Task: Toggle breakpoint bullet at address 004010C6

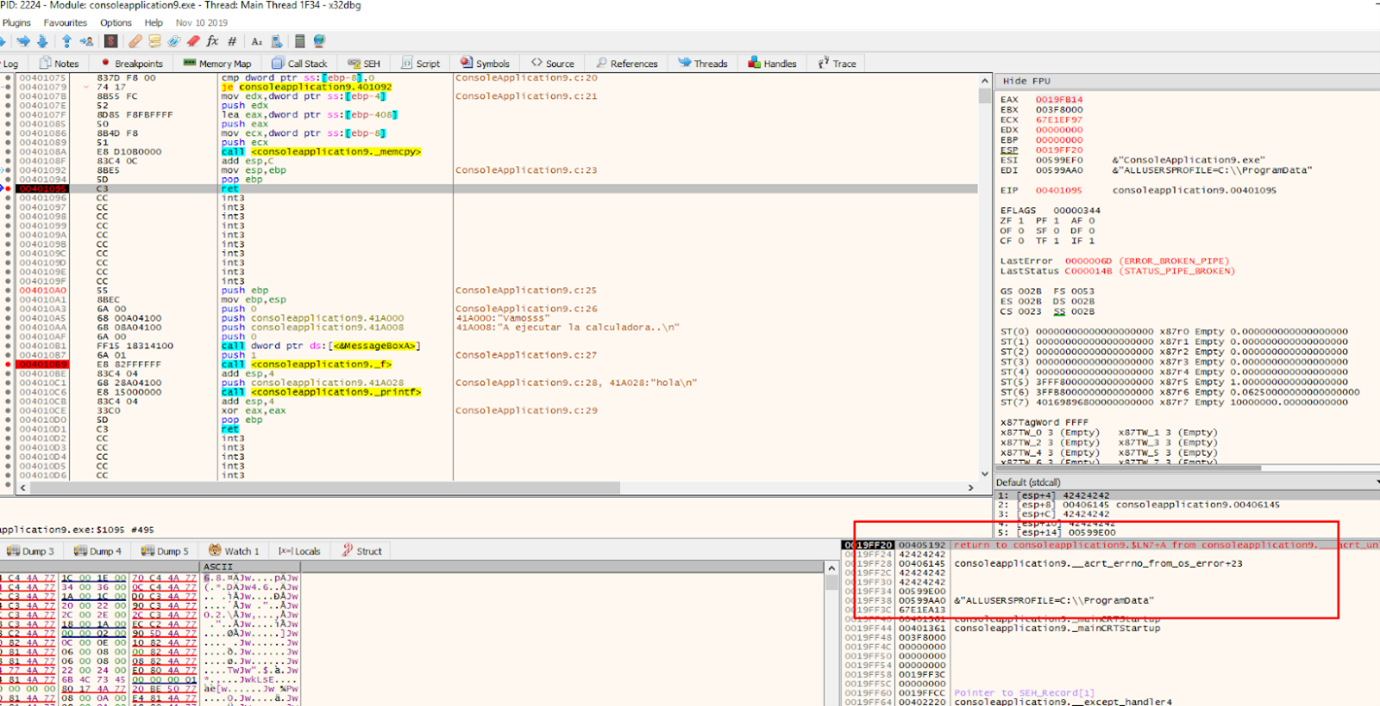Action: click(8, 392)
